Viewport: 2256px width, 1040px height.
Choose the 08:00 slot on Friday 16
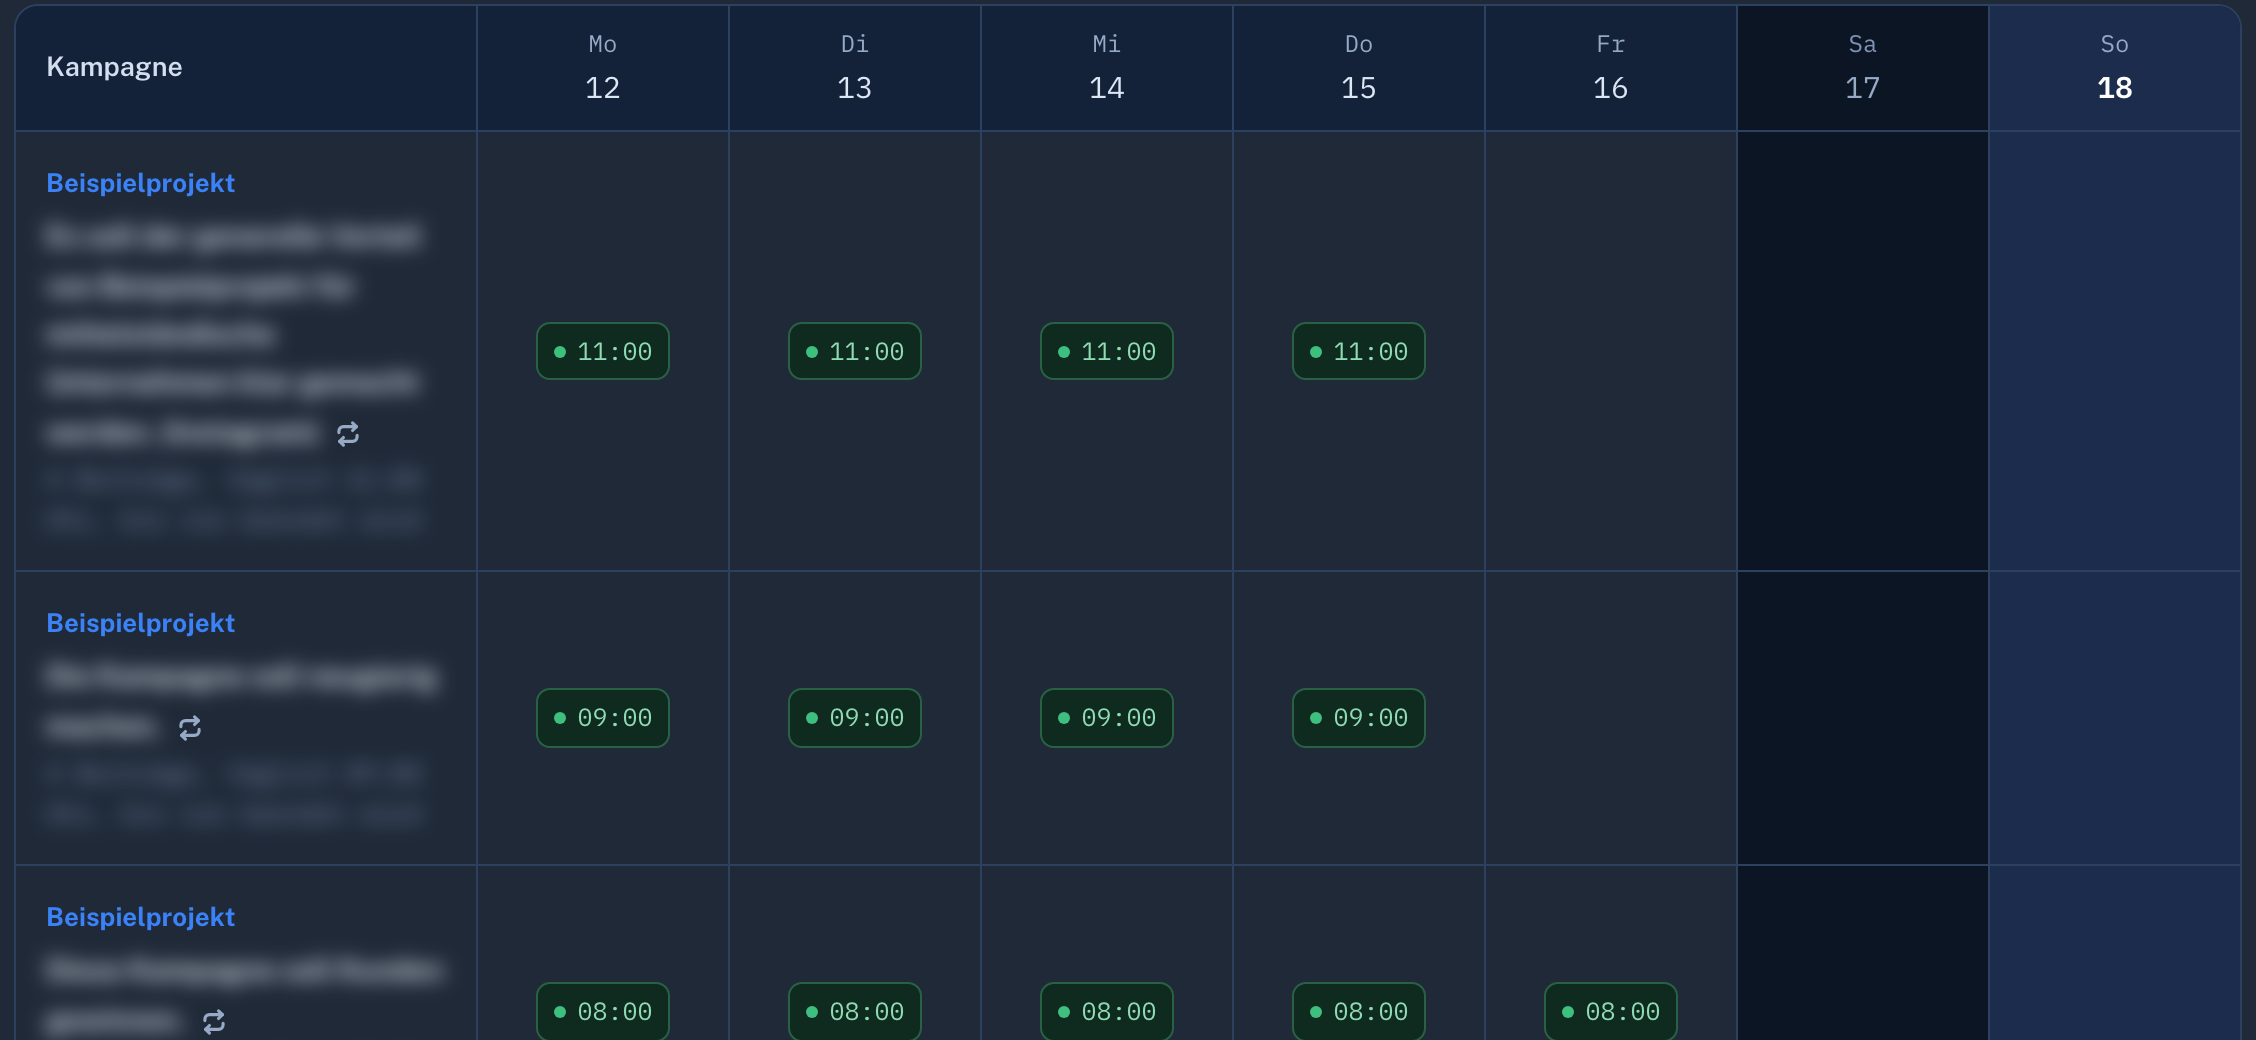[1611, 1011]
